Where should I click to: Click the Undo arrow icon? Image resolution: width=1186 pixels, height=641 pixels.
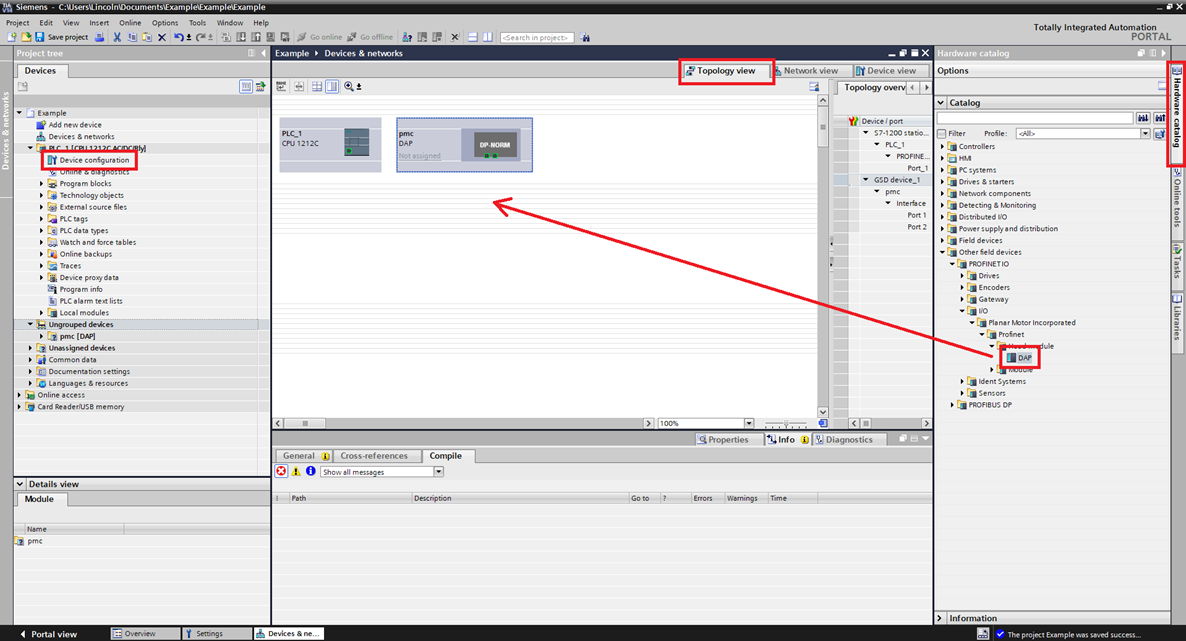(178, 37)
